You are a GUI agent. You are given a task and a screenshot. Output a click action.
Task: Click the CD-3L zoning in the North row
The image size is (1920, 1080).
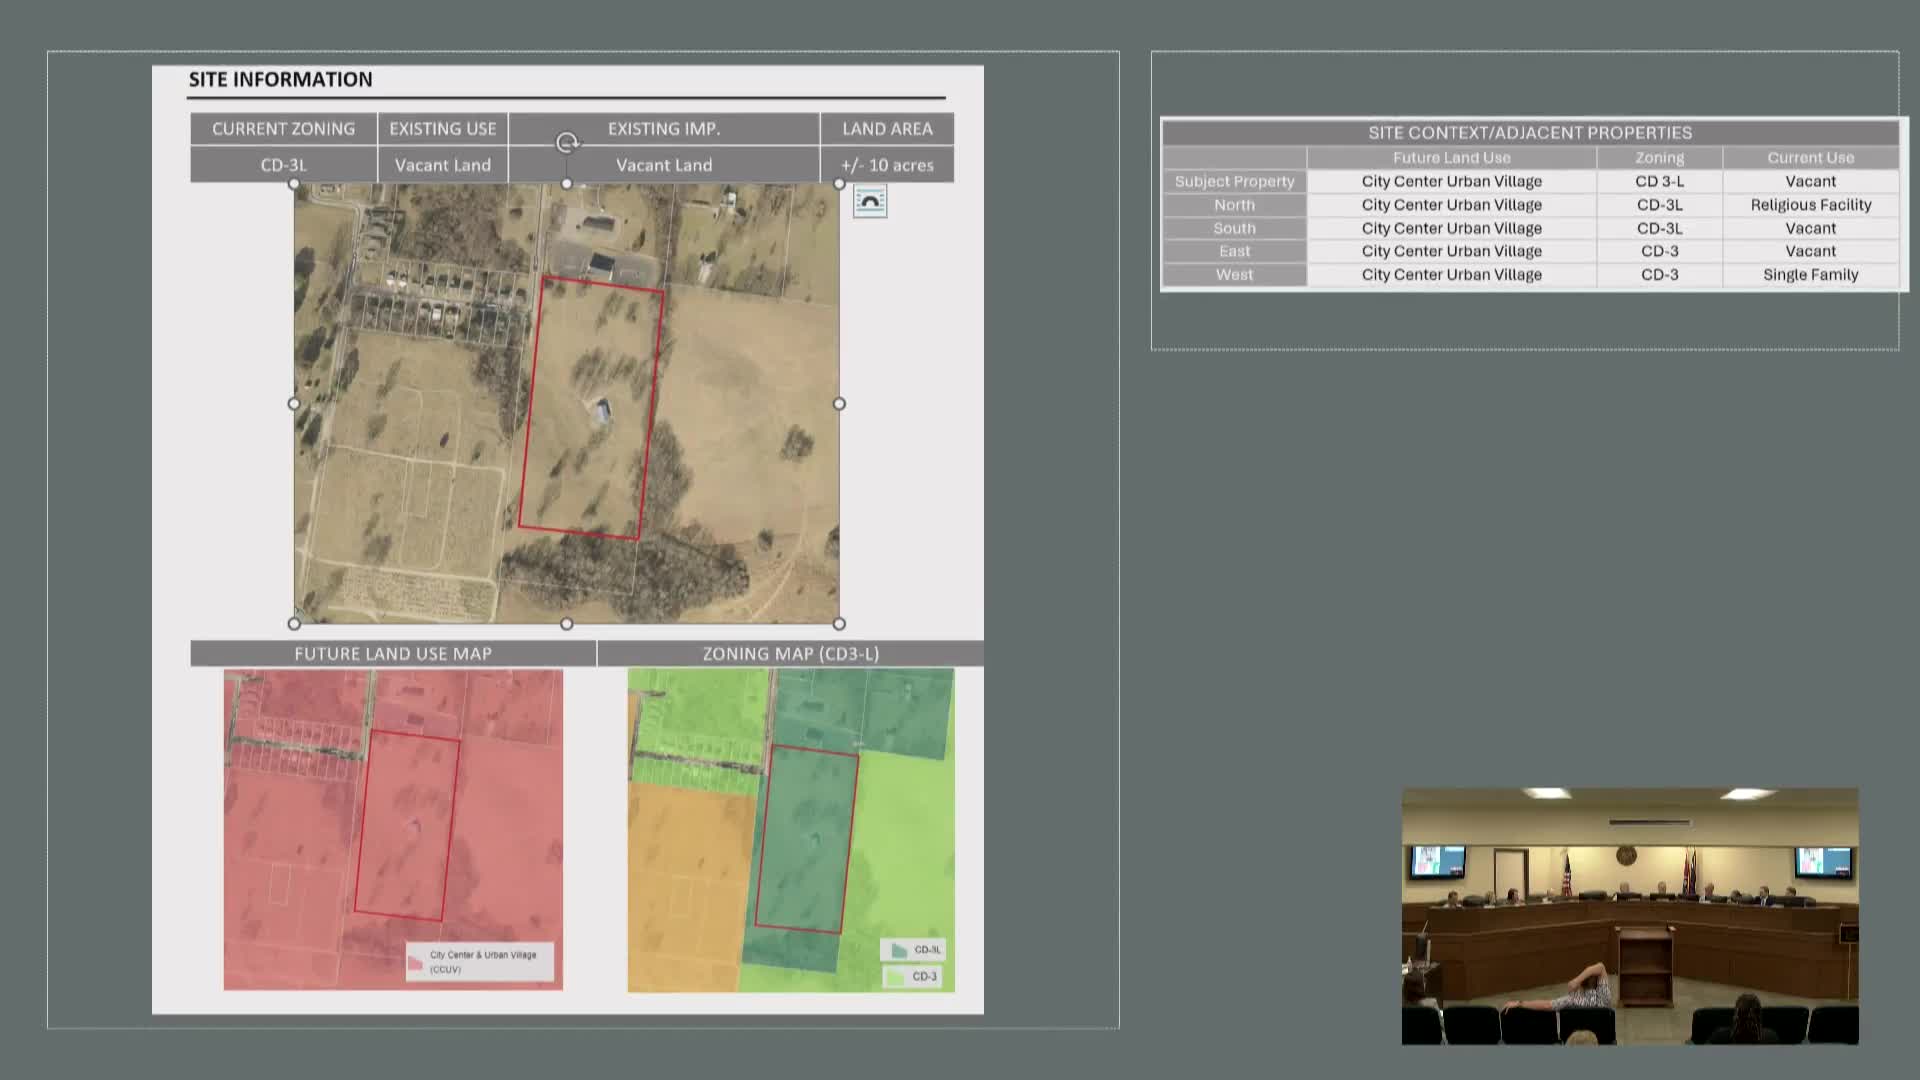pyautogui.click(x=1660, y=205)
